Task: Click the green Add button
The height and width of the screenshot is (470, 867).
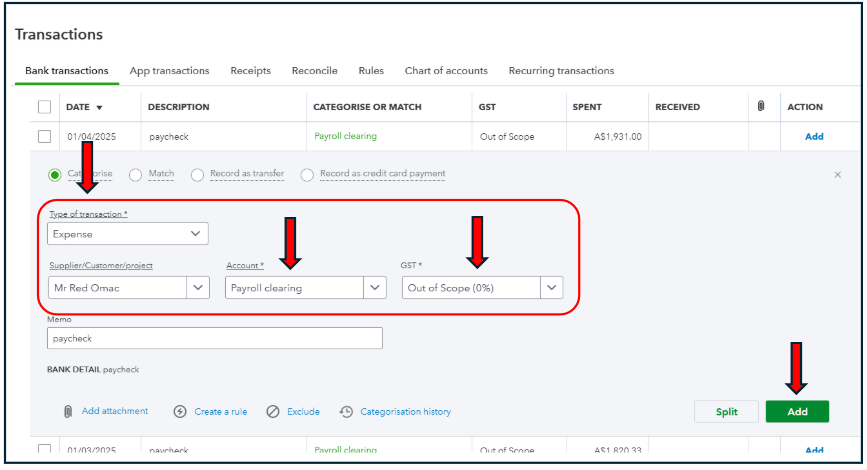Action: [x=797, y=411]
